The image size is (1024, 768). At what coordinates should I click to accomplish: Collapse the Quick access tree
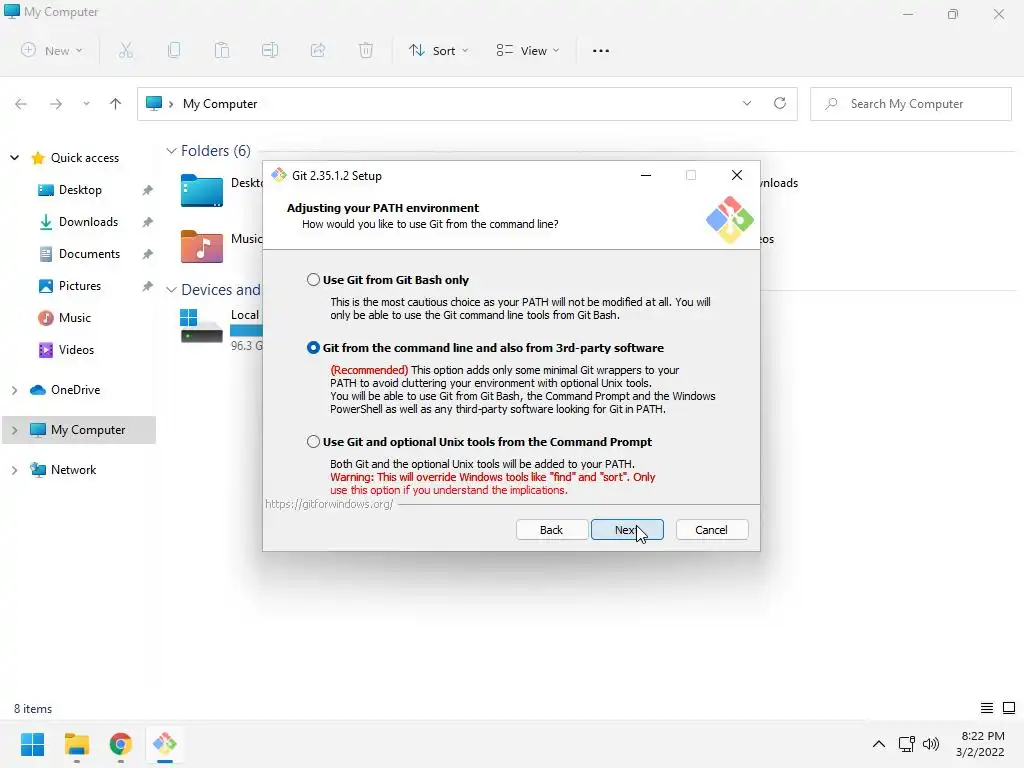tap(14, 157)
